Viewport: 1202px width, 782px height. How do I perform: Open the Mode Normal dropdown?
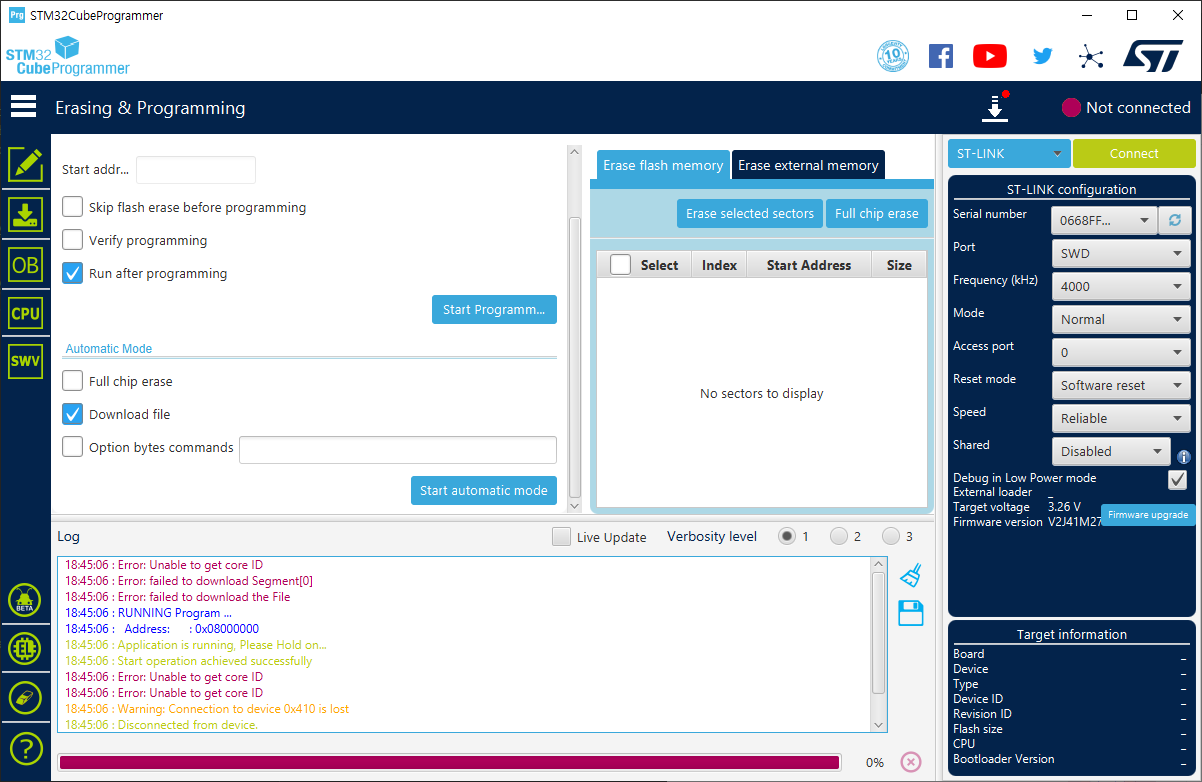pos(1121,319)
